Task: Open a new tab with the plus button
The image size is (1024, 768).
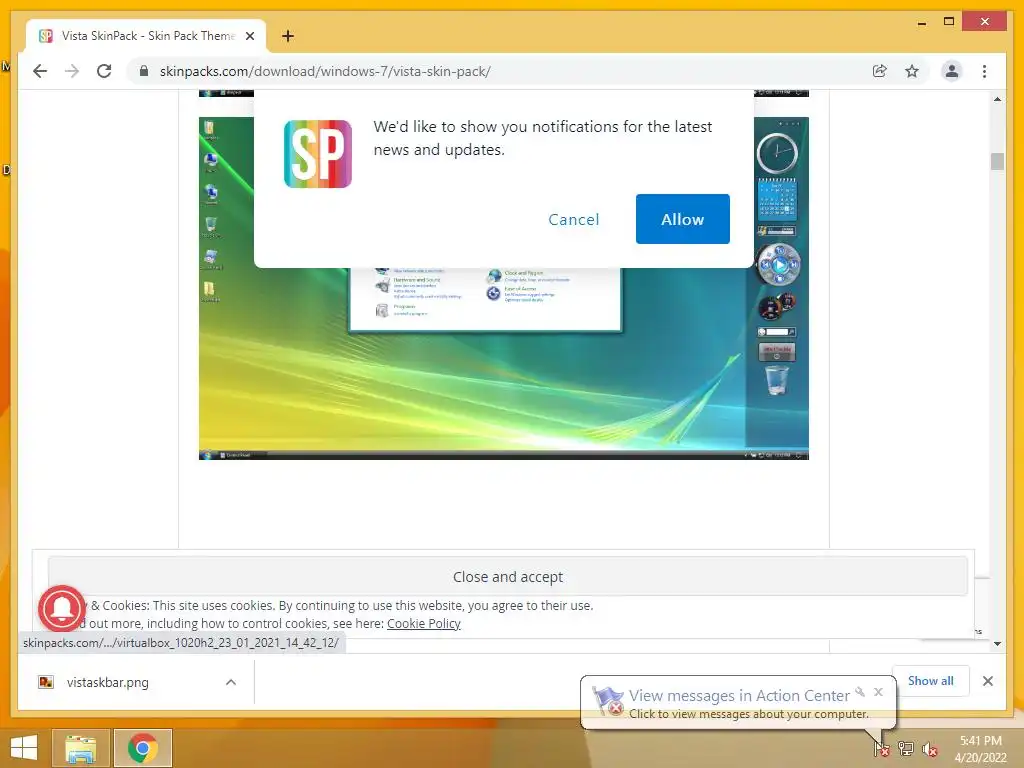Action: (x=288, y=36)
